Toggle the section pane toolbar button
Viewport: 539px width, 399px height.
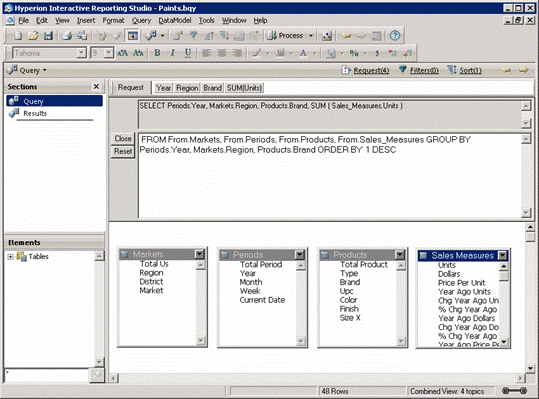pyautogui.click(x=133, y=35)
